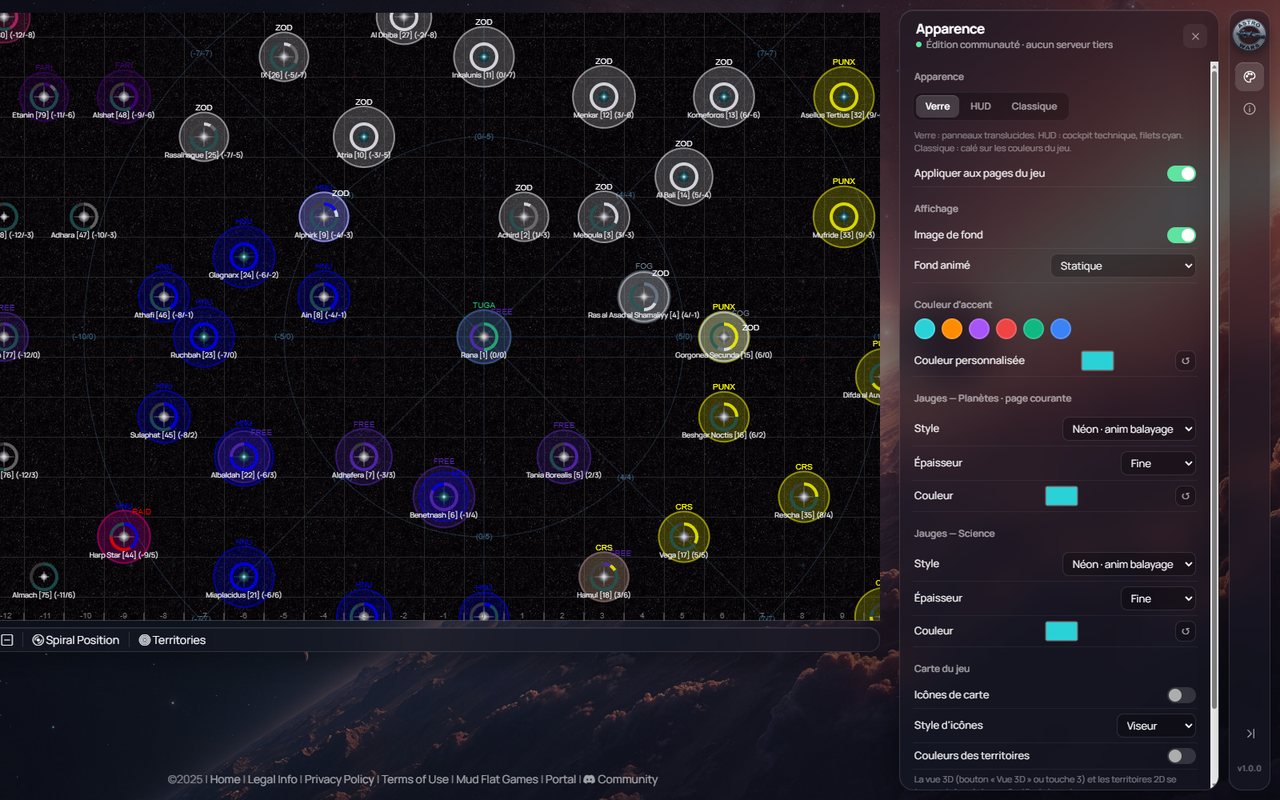Reset the Couleur personnalisée value
Viewport: 1280px width, 800px height.
coord(1185,361)
